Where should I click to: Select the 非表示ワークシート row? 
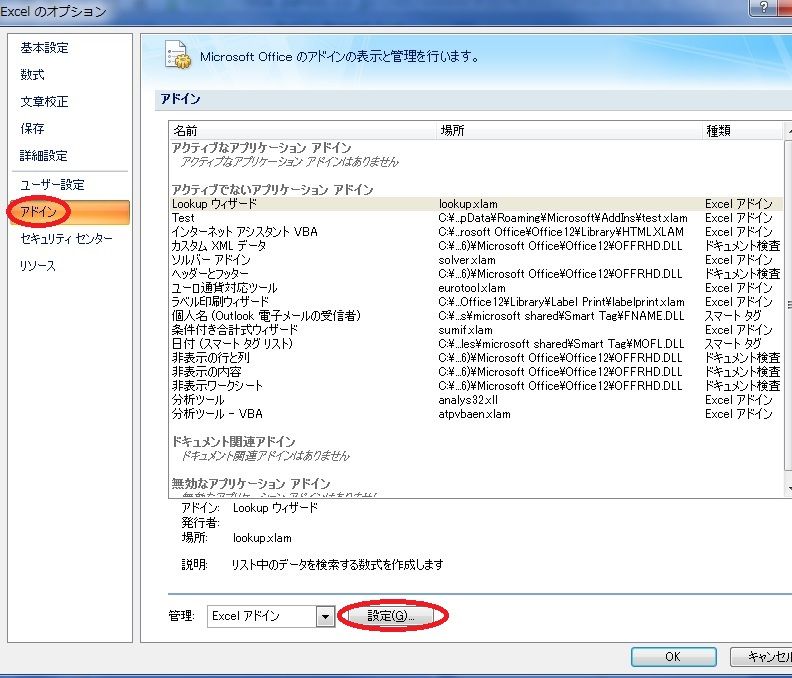pos(476,386)
